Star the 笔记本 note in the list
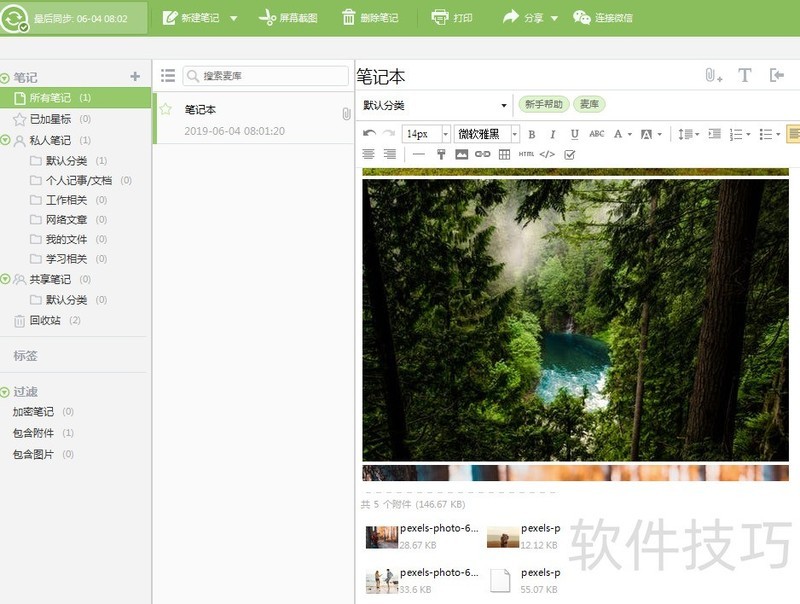The image size is (800, 604). 165,109
